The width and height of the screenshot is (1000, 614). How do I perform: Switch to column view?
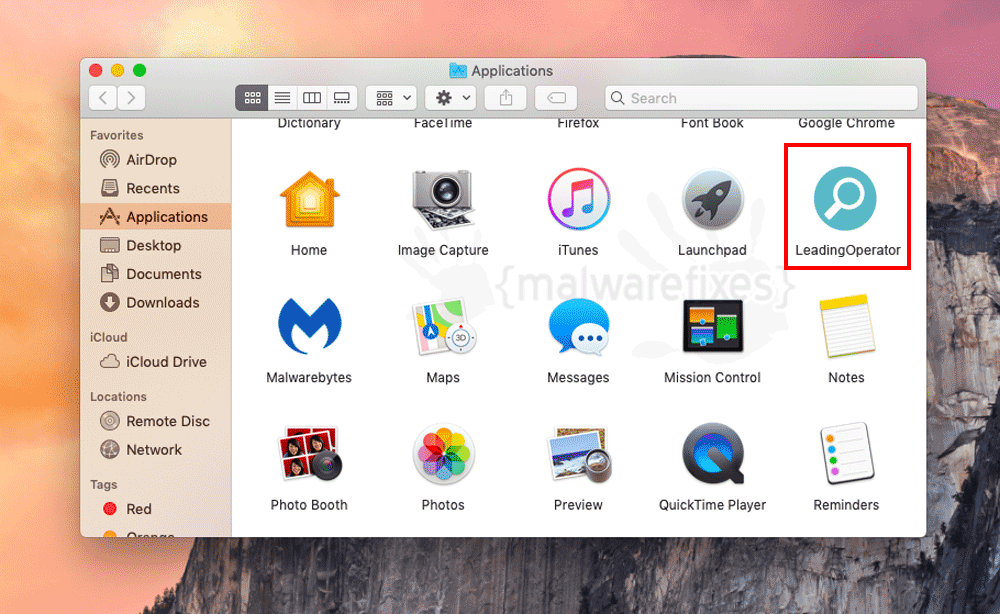pos(312,98)
